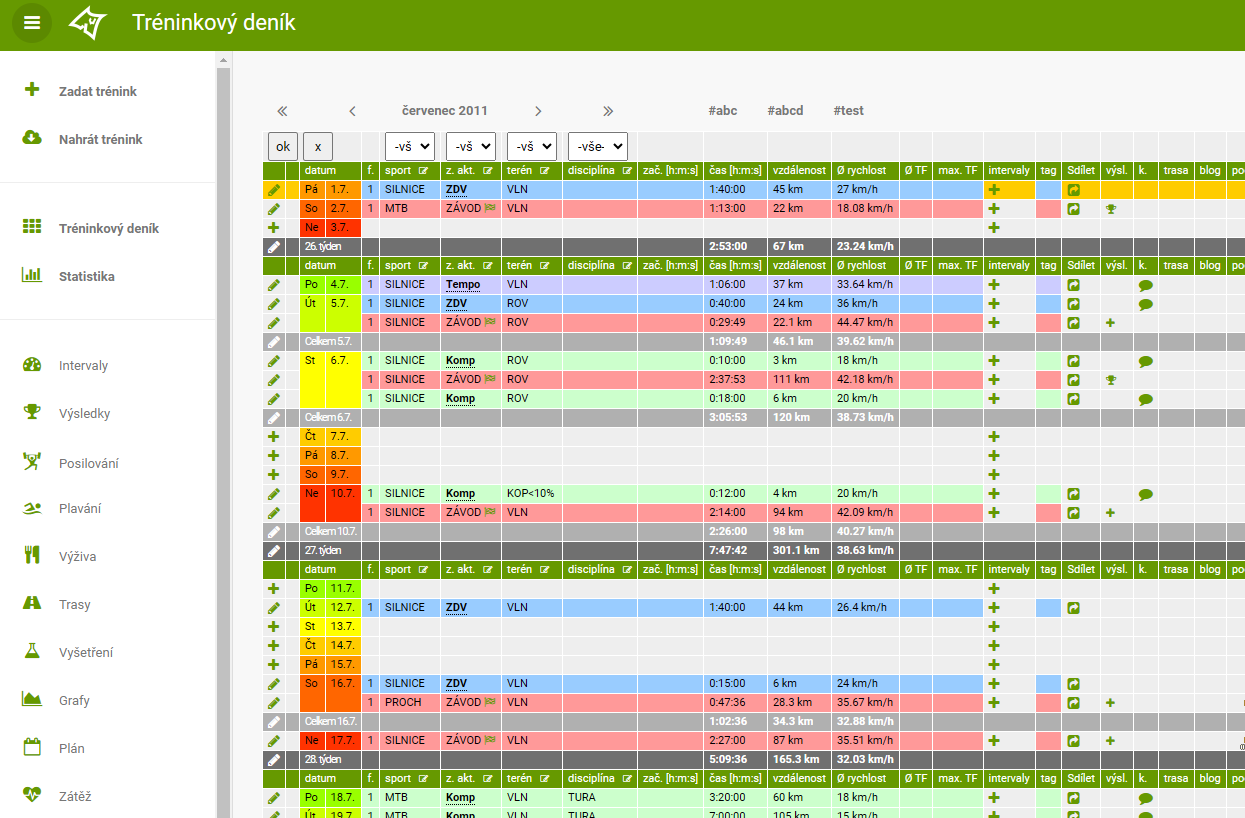
Task: Open the Výsledky sidebar section
Action: click(85, 413)
